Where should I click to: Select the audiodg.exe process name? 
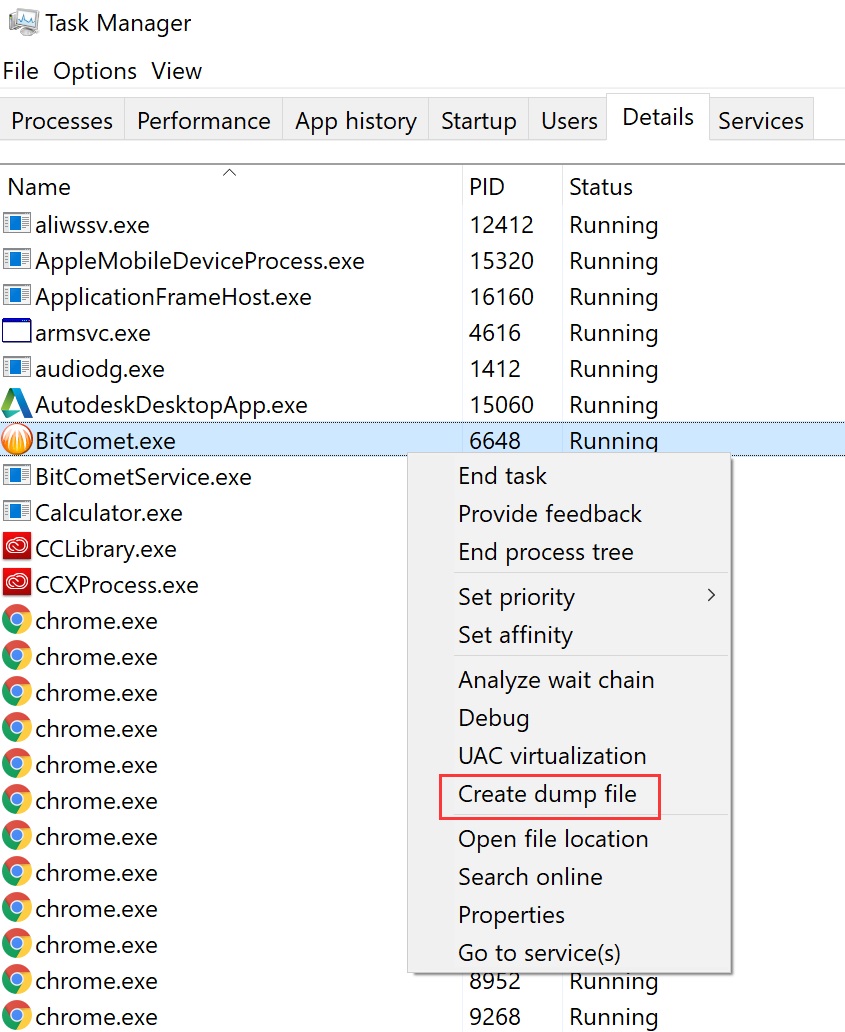click(99, 369)
